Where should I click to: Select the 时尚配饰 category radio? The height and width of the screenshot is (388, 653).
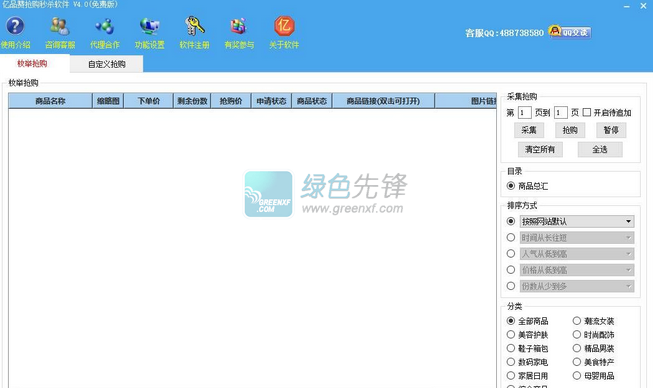tap(577, 335)
